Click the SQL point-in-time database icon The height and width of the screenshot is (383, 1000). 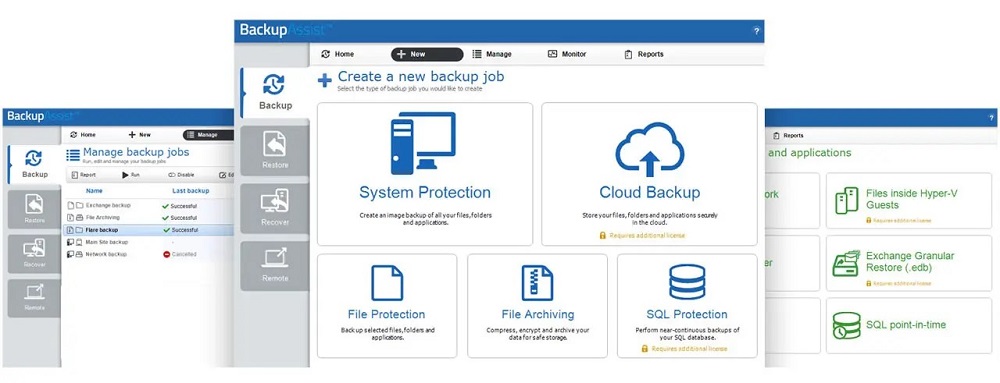846,325
